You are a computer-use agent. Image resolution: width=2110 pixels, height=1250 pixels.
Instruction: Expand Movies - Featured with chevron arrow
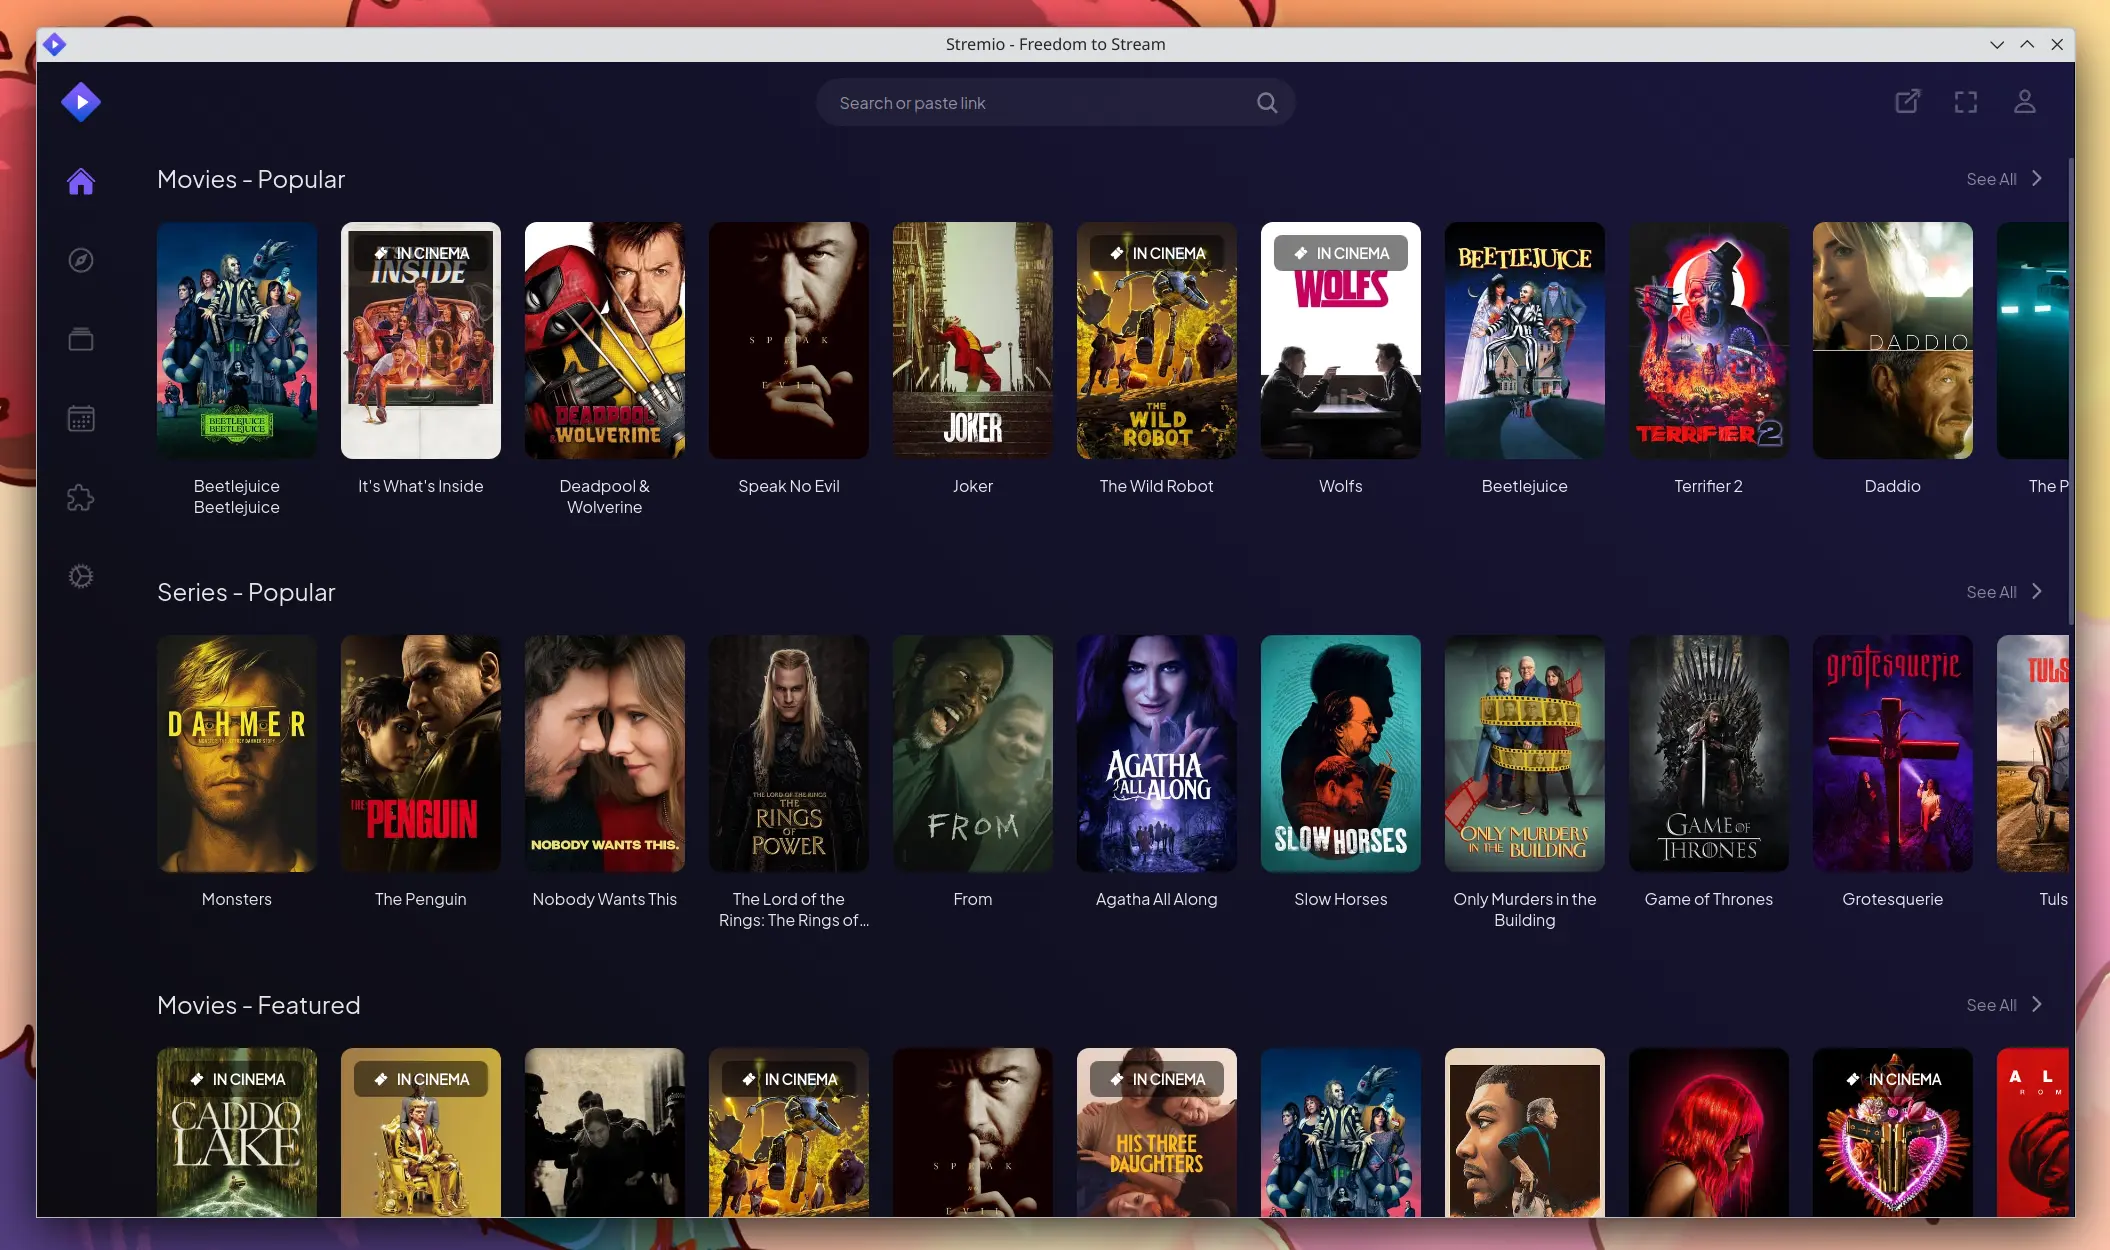tap(2037, 1005)
